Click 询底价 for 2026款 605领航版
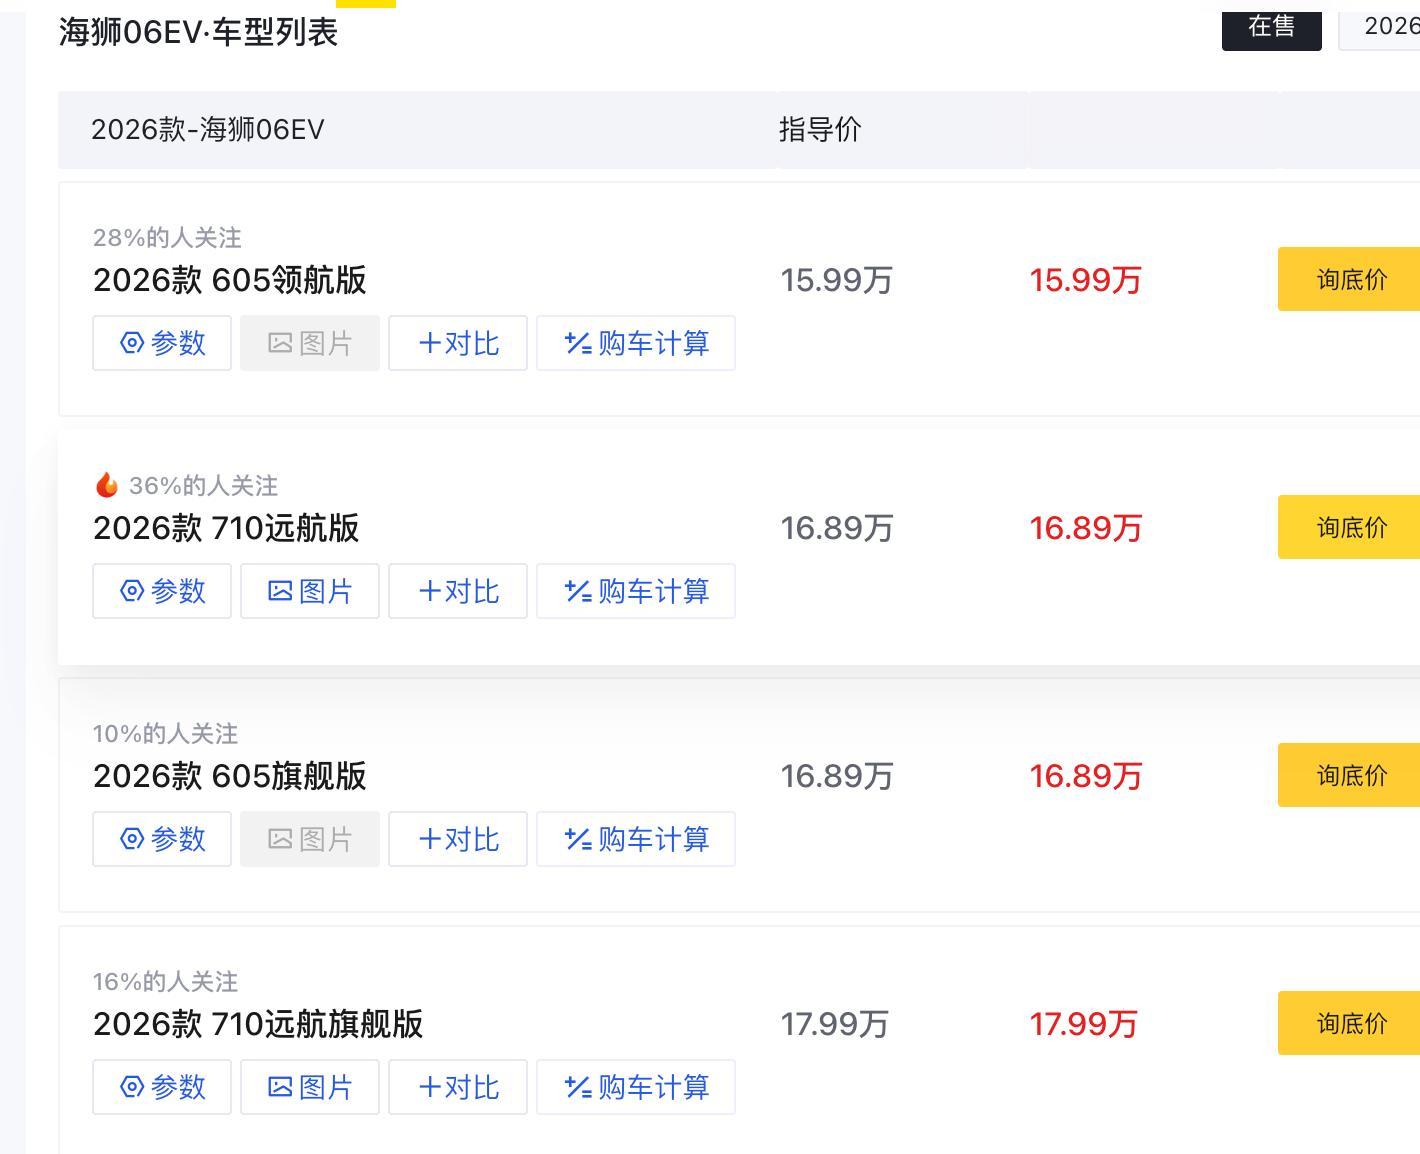1420x1154 pixels. tap(1350, 279)
